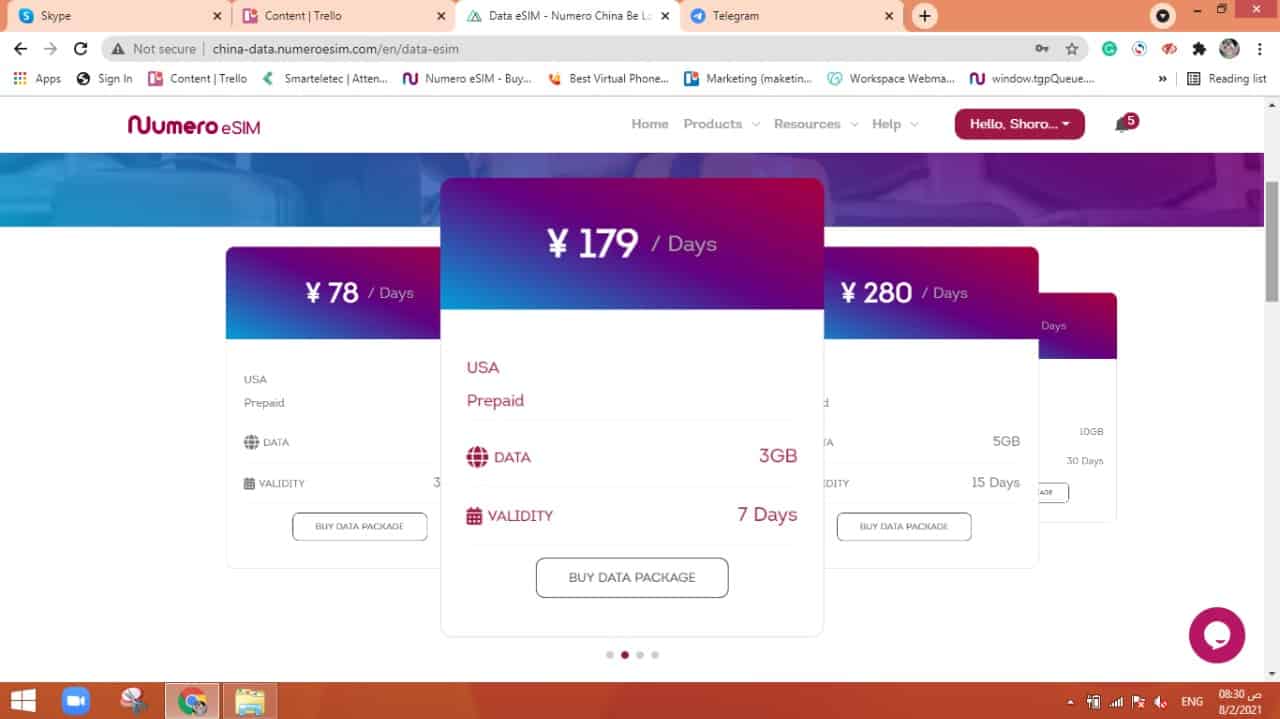Click the chat support bubble icon
The height and width of the screenshot is (719, 1280).
(1217, 635)
